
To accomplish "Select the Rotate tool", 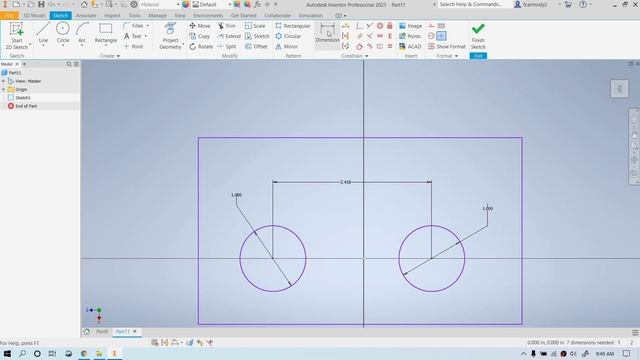I will pos(201,47).
